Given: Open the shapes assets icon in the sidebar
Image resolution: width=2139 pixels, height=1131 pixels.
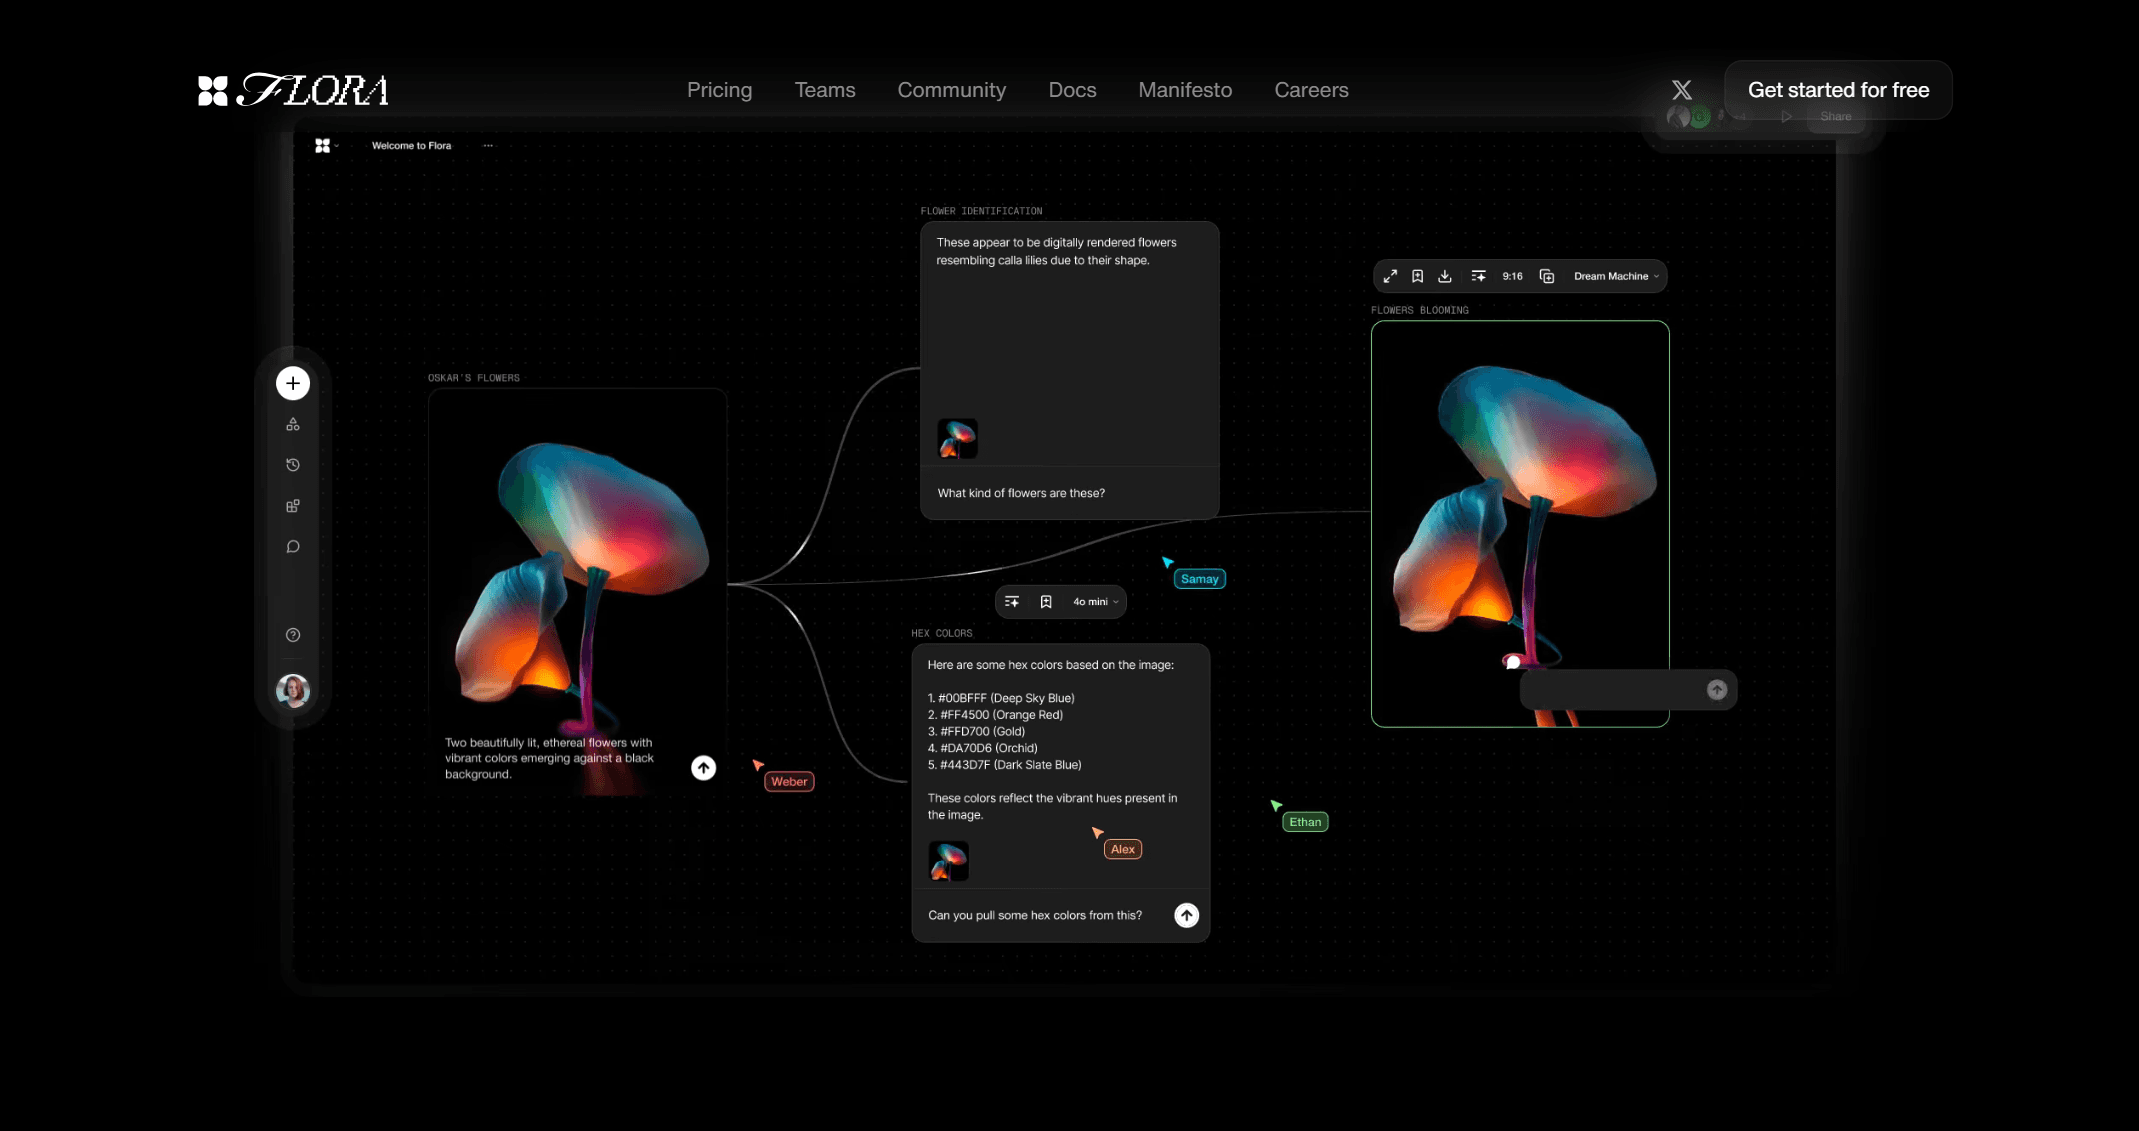Looking at the screenshot, I should click(293, 424).
